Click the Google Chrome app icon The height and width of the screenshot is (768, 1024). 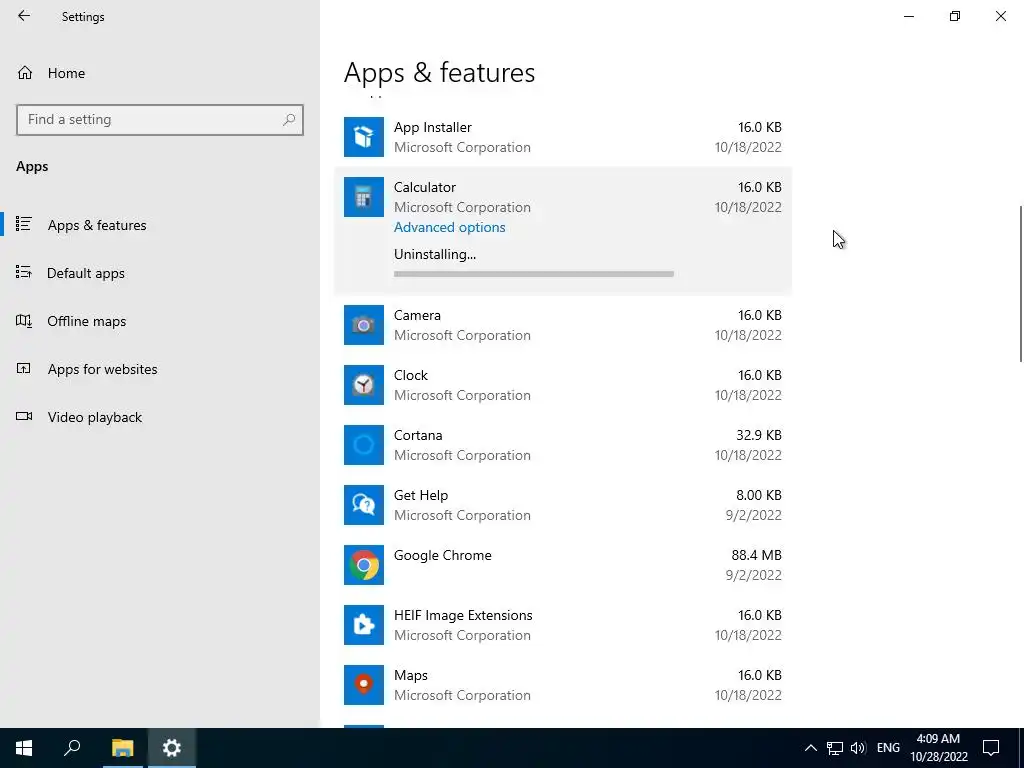click(x=364, y=566)
